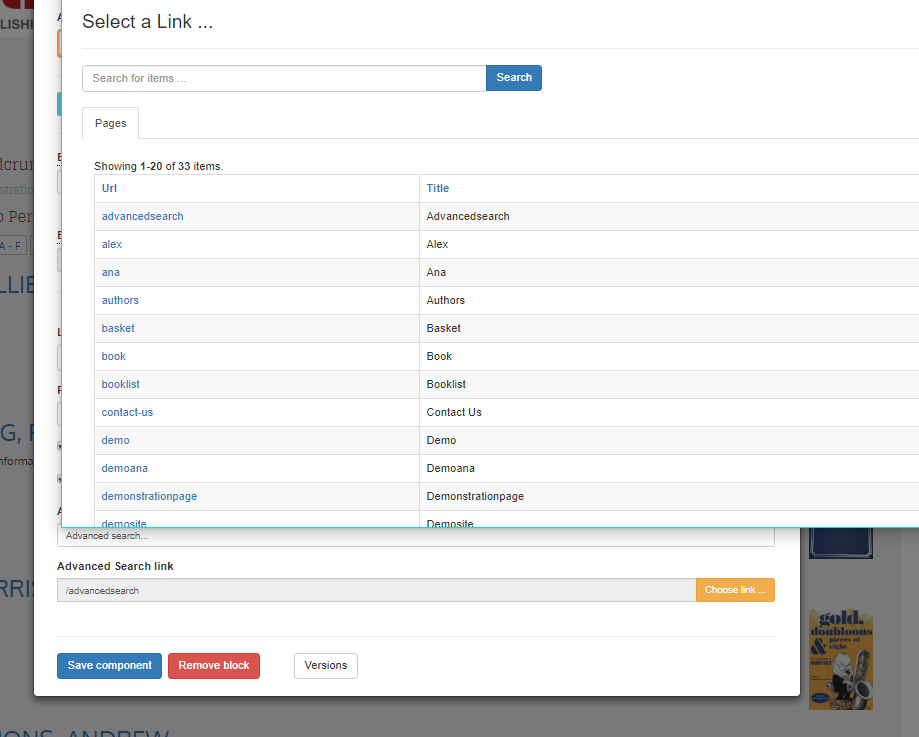Open the Versions button

pyautogui.click(x=325, y=666)
